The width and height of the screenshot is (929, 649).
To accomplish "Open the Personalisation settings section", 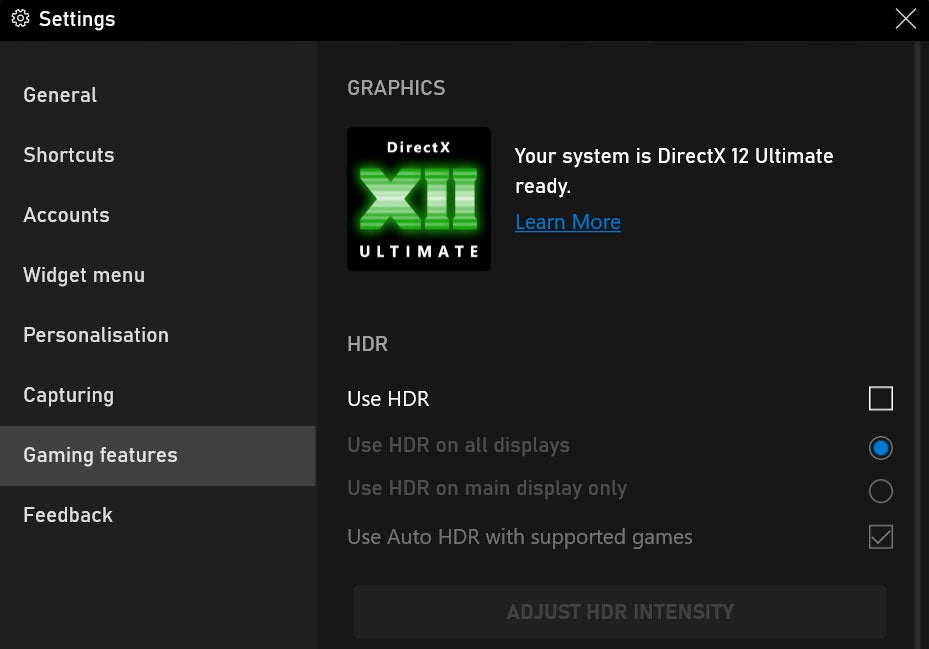I will click(95, 335).
